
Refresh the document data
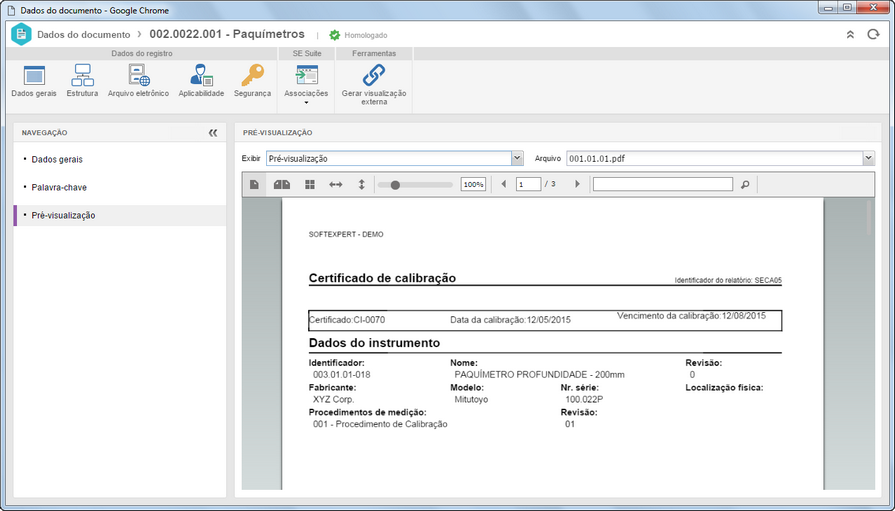[873, 34]
